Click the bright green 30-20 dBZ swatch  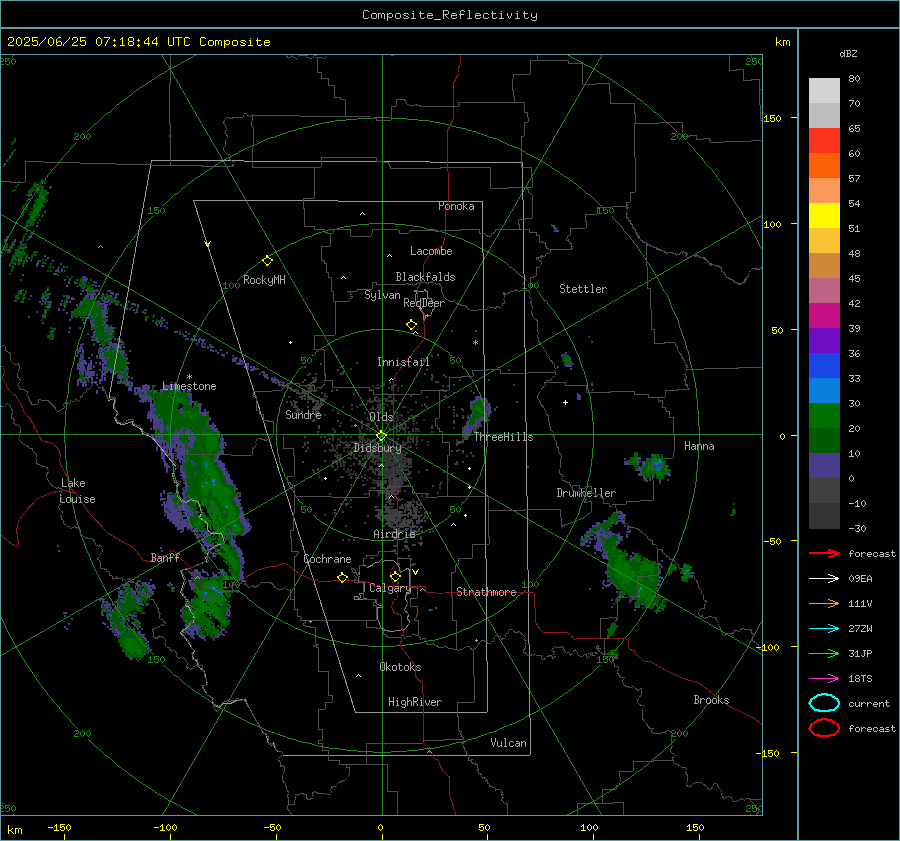(x=824, y=416)
